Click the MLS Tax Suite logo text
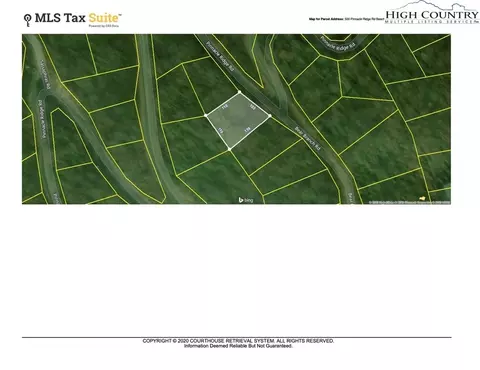Image resolution: width=480 pixels, height=370 pixels. tap(78, 18)
